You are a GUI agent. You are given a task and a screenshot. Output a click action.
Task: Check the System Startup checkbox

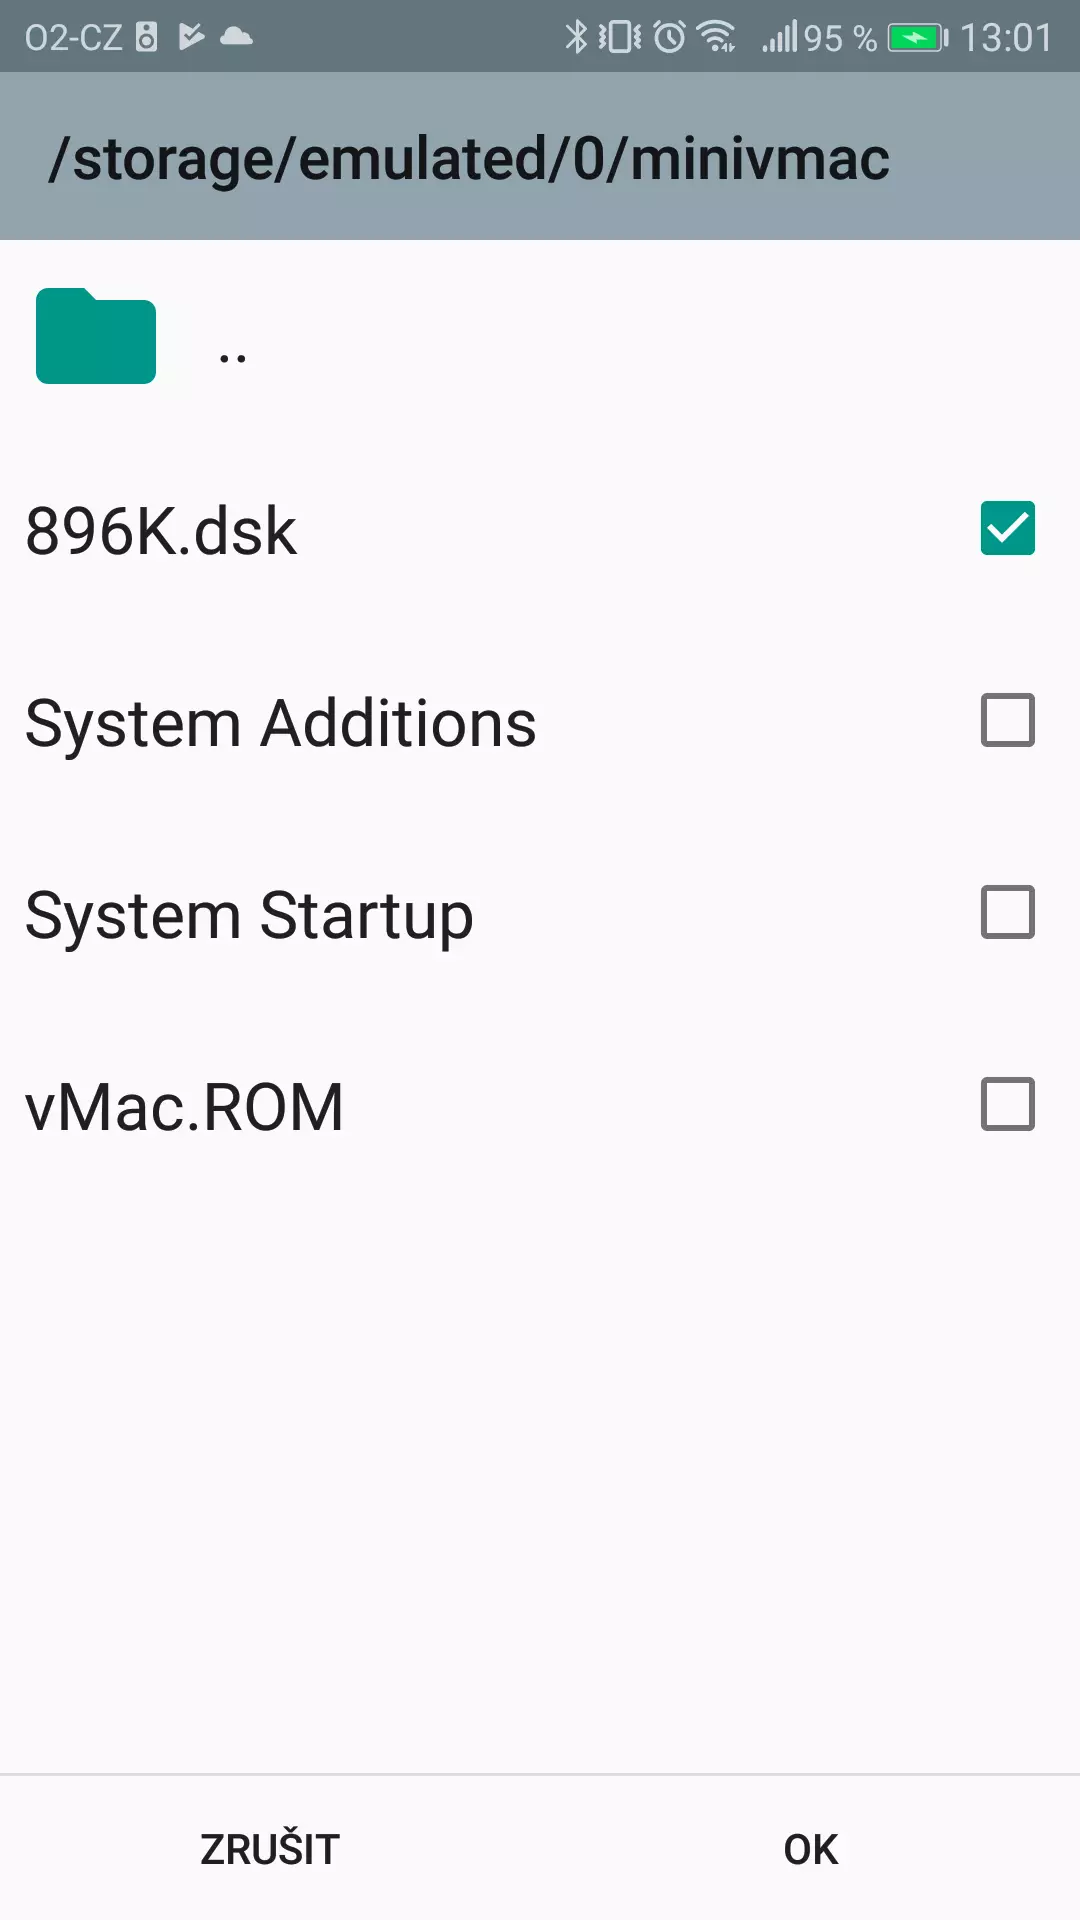(1008, 912)
